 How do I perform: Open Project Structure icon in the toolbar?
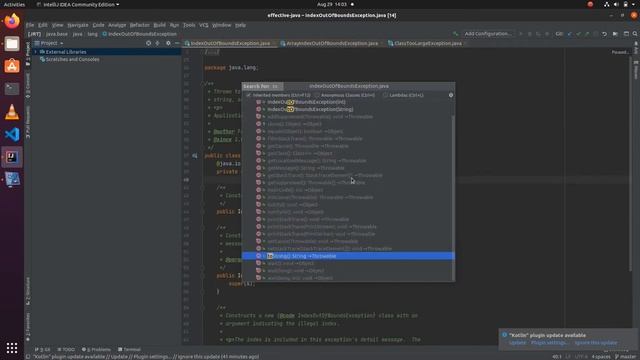(626, 34)
